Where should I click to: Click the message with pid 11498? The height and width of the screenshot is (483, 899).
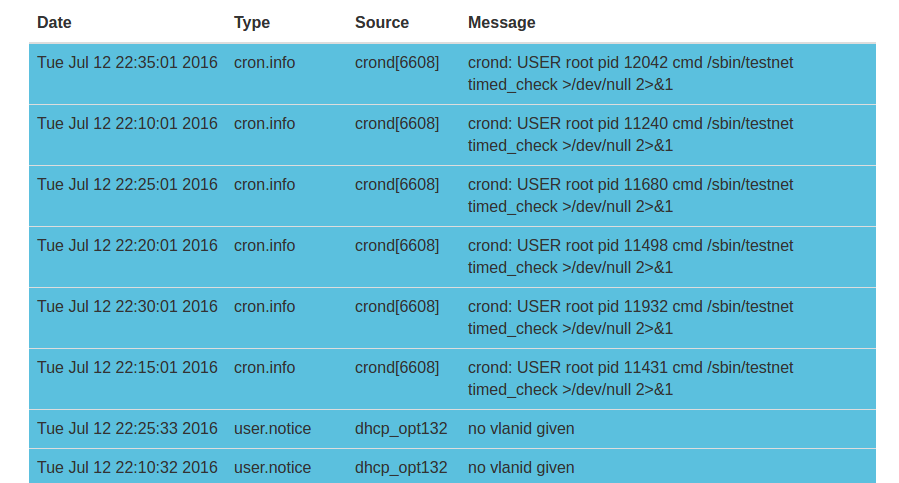(x=630, y=256)
